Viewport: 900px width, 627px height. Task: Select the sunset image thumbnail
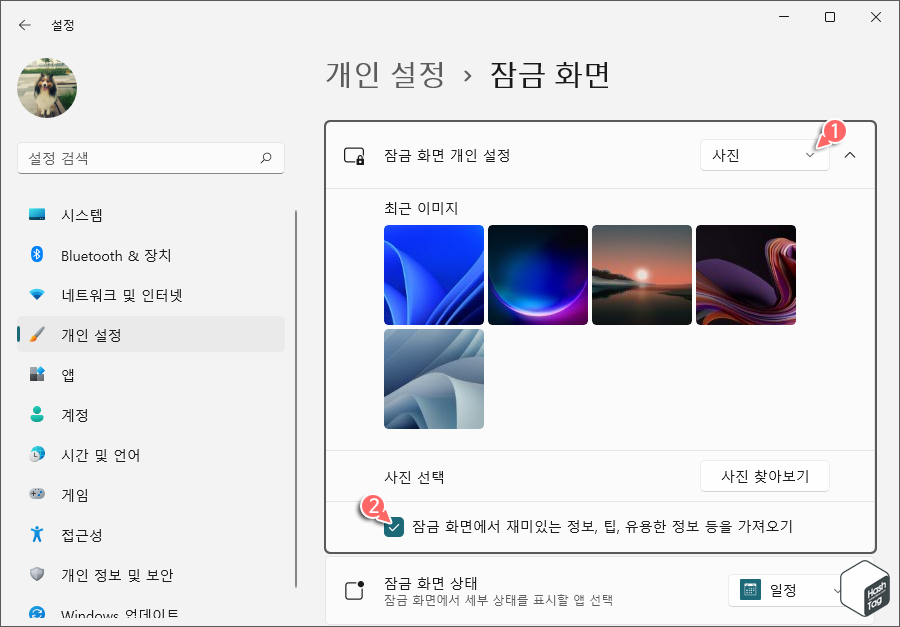click(641, 274)
